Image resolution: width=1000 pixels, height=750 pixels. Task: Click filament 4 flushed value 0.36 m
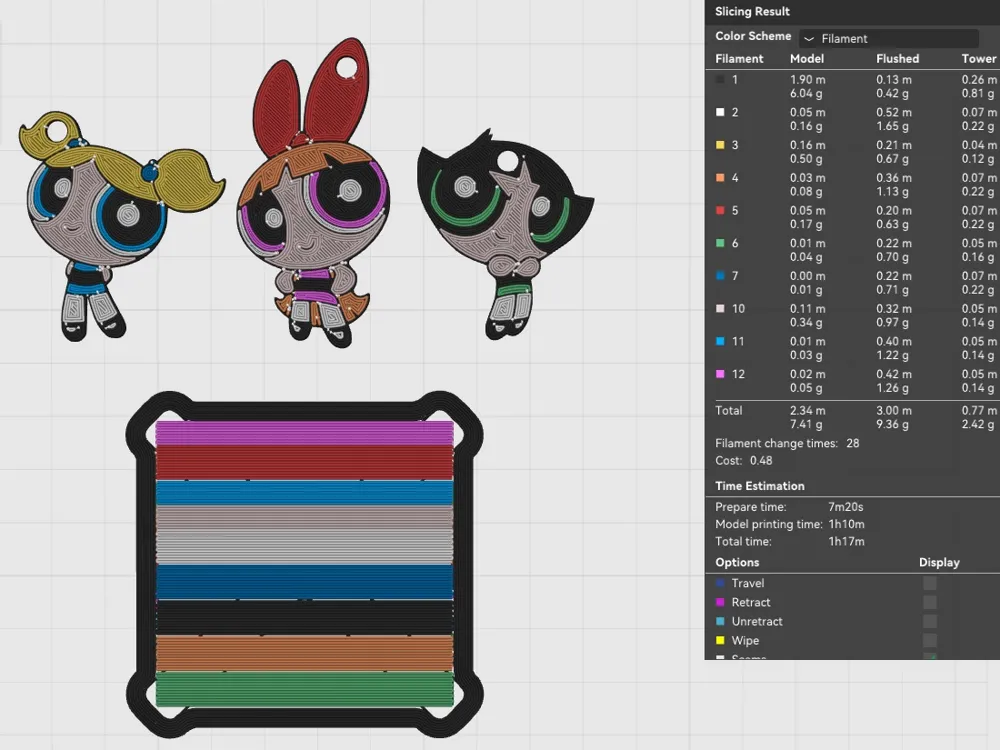pos(893,178)
